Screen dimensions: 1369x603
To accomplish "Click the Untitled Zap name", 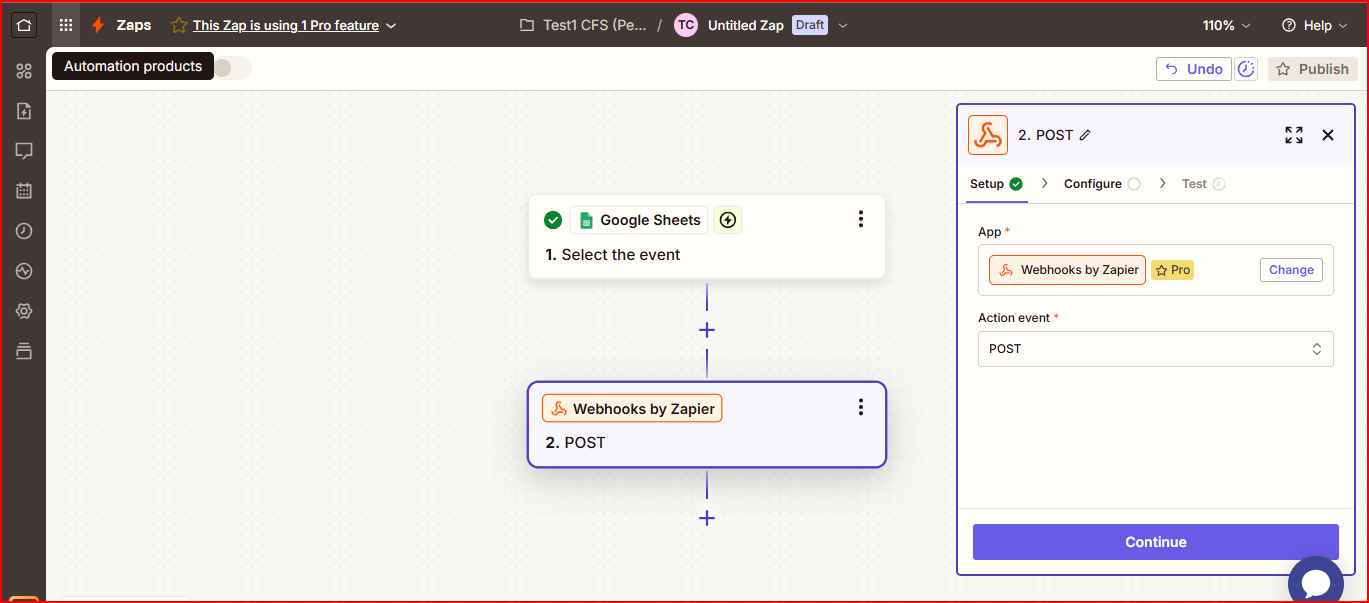I will (745, 25).
